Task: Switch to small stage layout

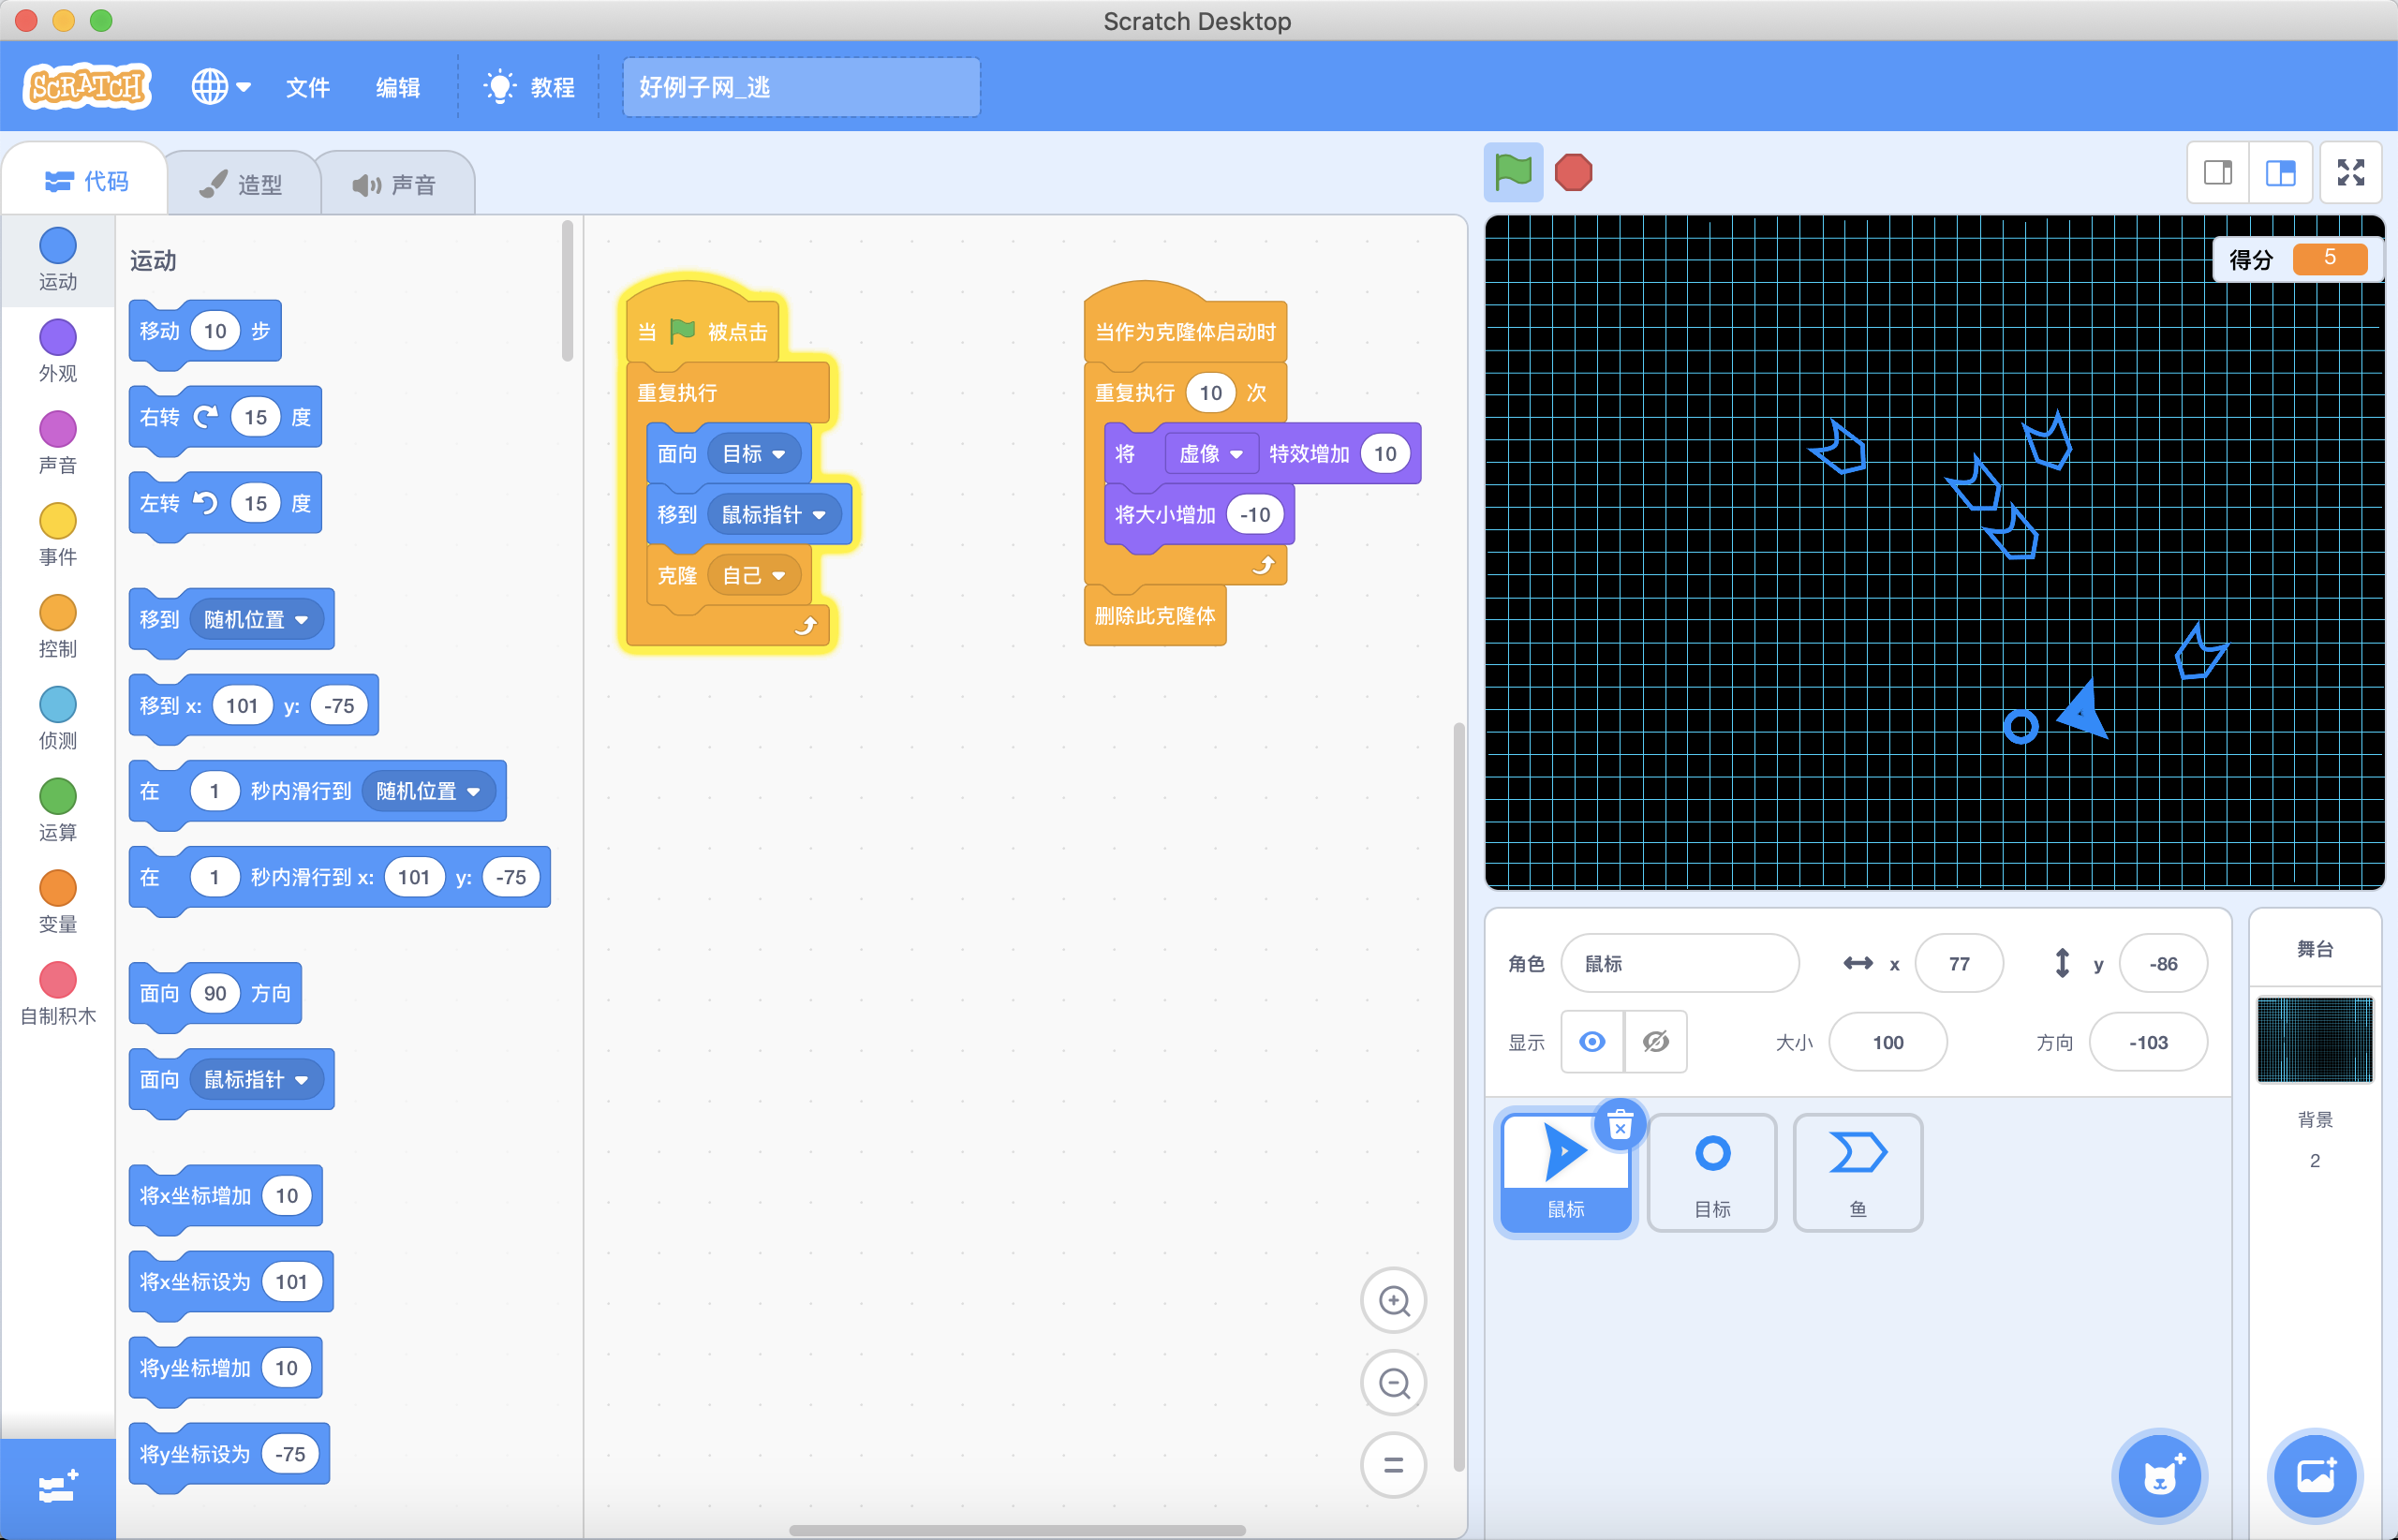Action: click(x=2218, y=173)
